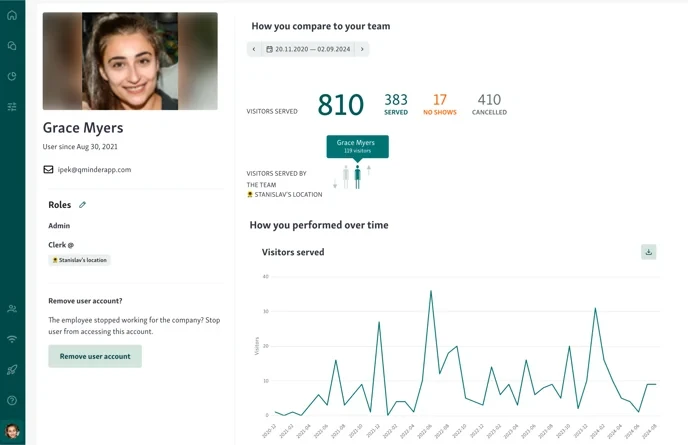The image size is (688, 445).
Task: Open the user avatar at sidebar bottom
Action: (12, 432)
